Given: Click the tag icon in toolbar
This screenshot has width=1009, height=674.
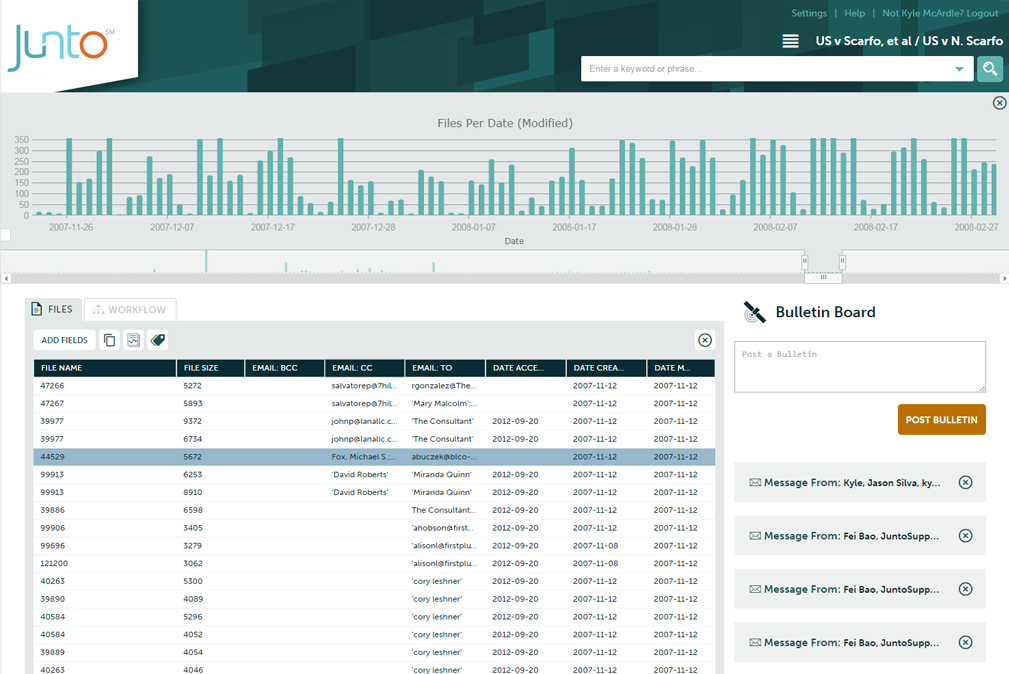Looking at the screenshot, I should pyautogui.click(x=157, y=340).
